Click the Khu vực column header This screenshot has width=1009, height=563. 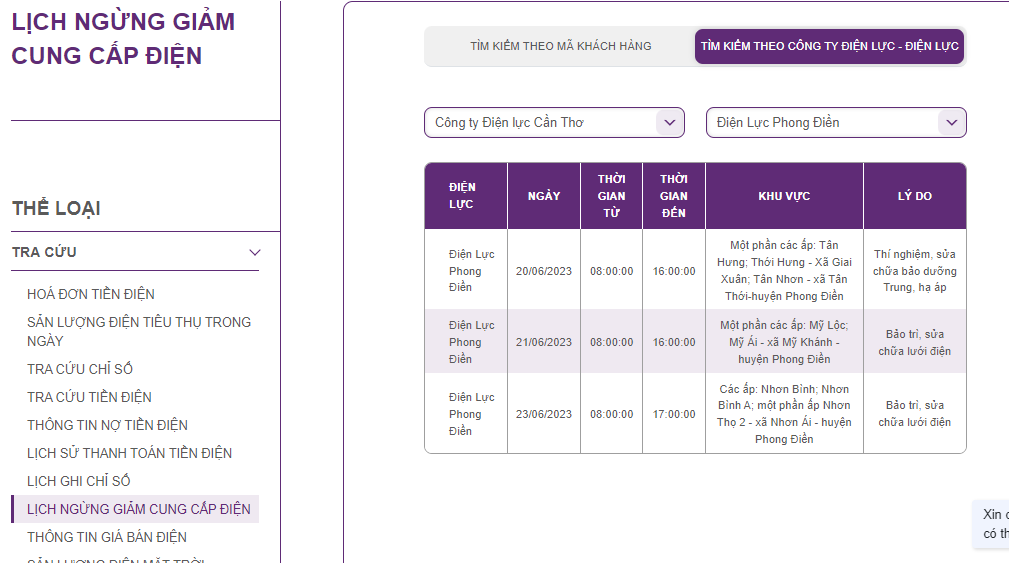[784, 196]
